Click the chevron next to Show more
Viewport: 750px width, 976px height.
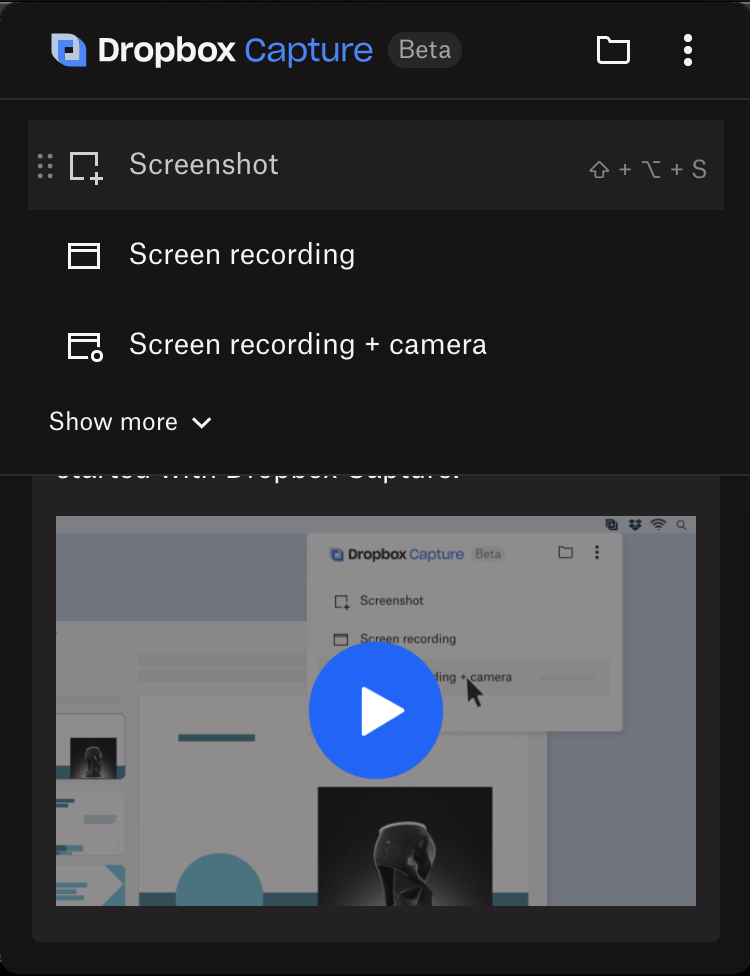pos(202,423)
